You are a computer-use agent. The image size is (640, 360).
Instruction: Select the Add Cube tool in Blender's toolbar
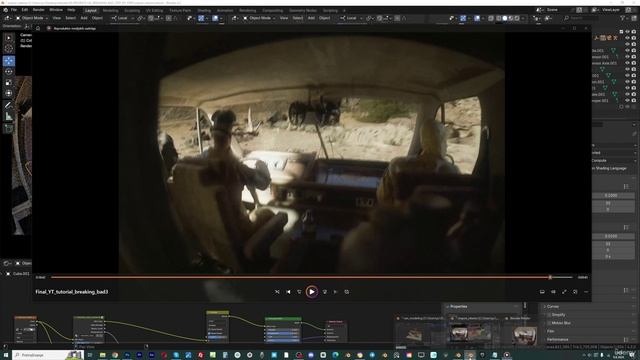(9, 129)
